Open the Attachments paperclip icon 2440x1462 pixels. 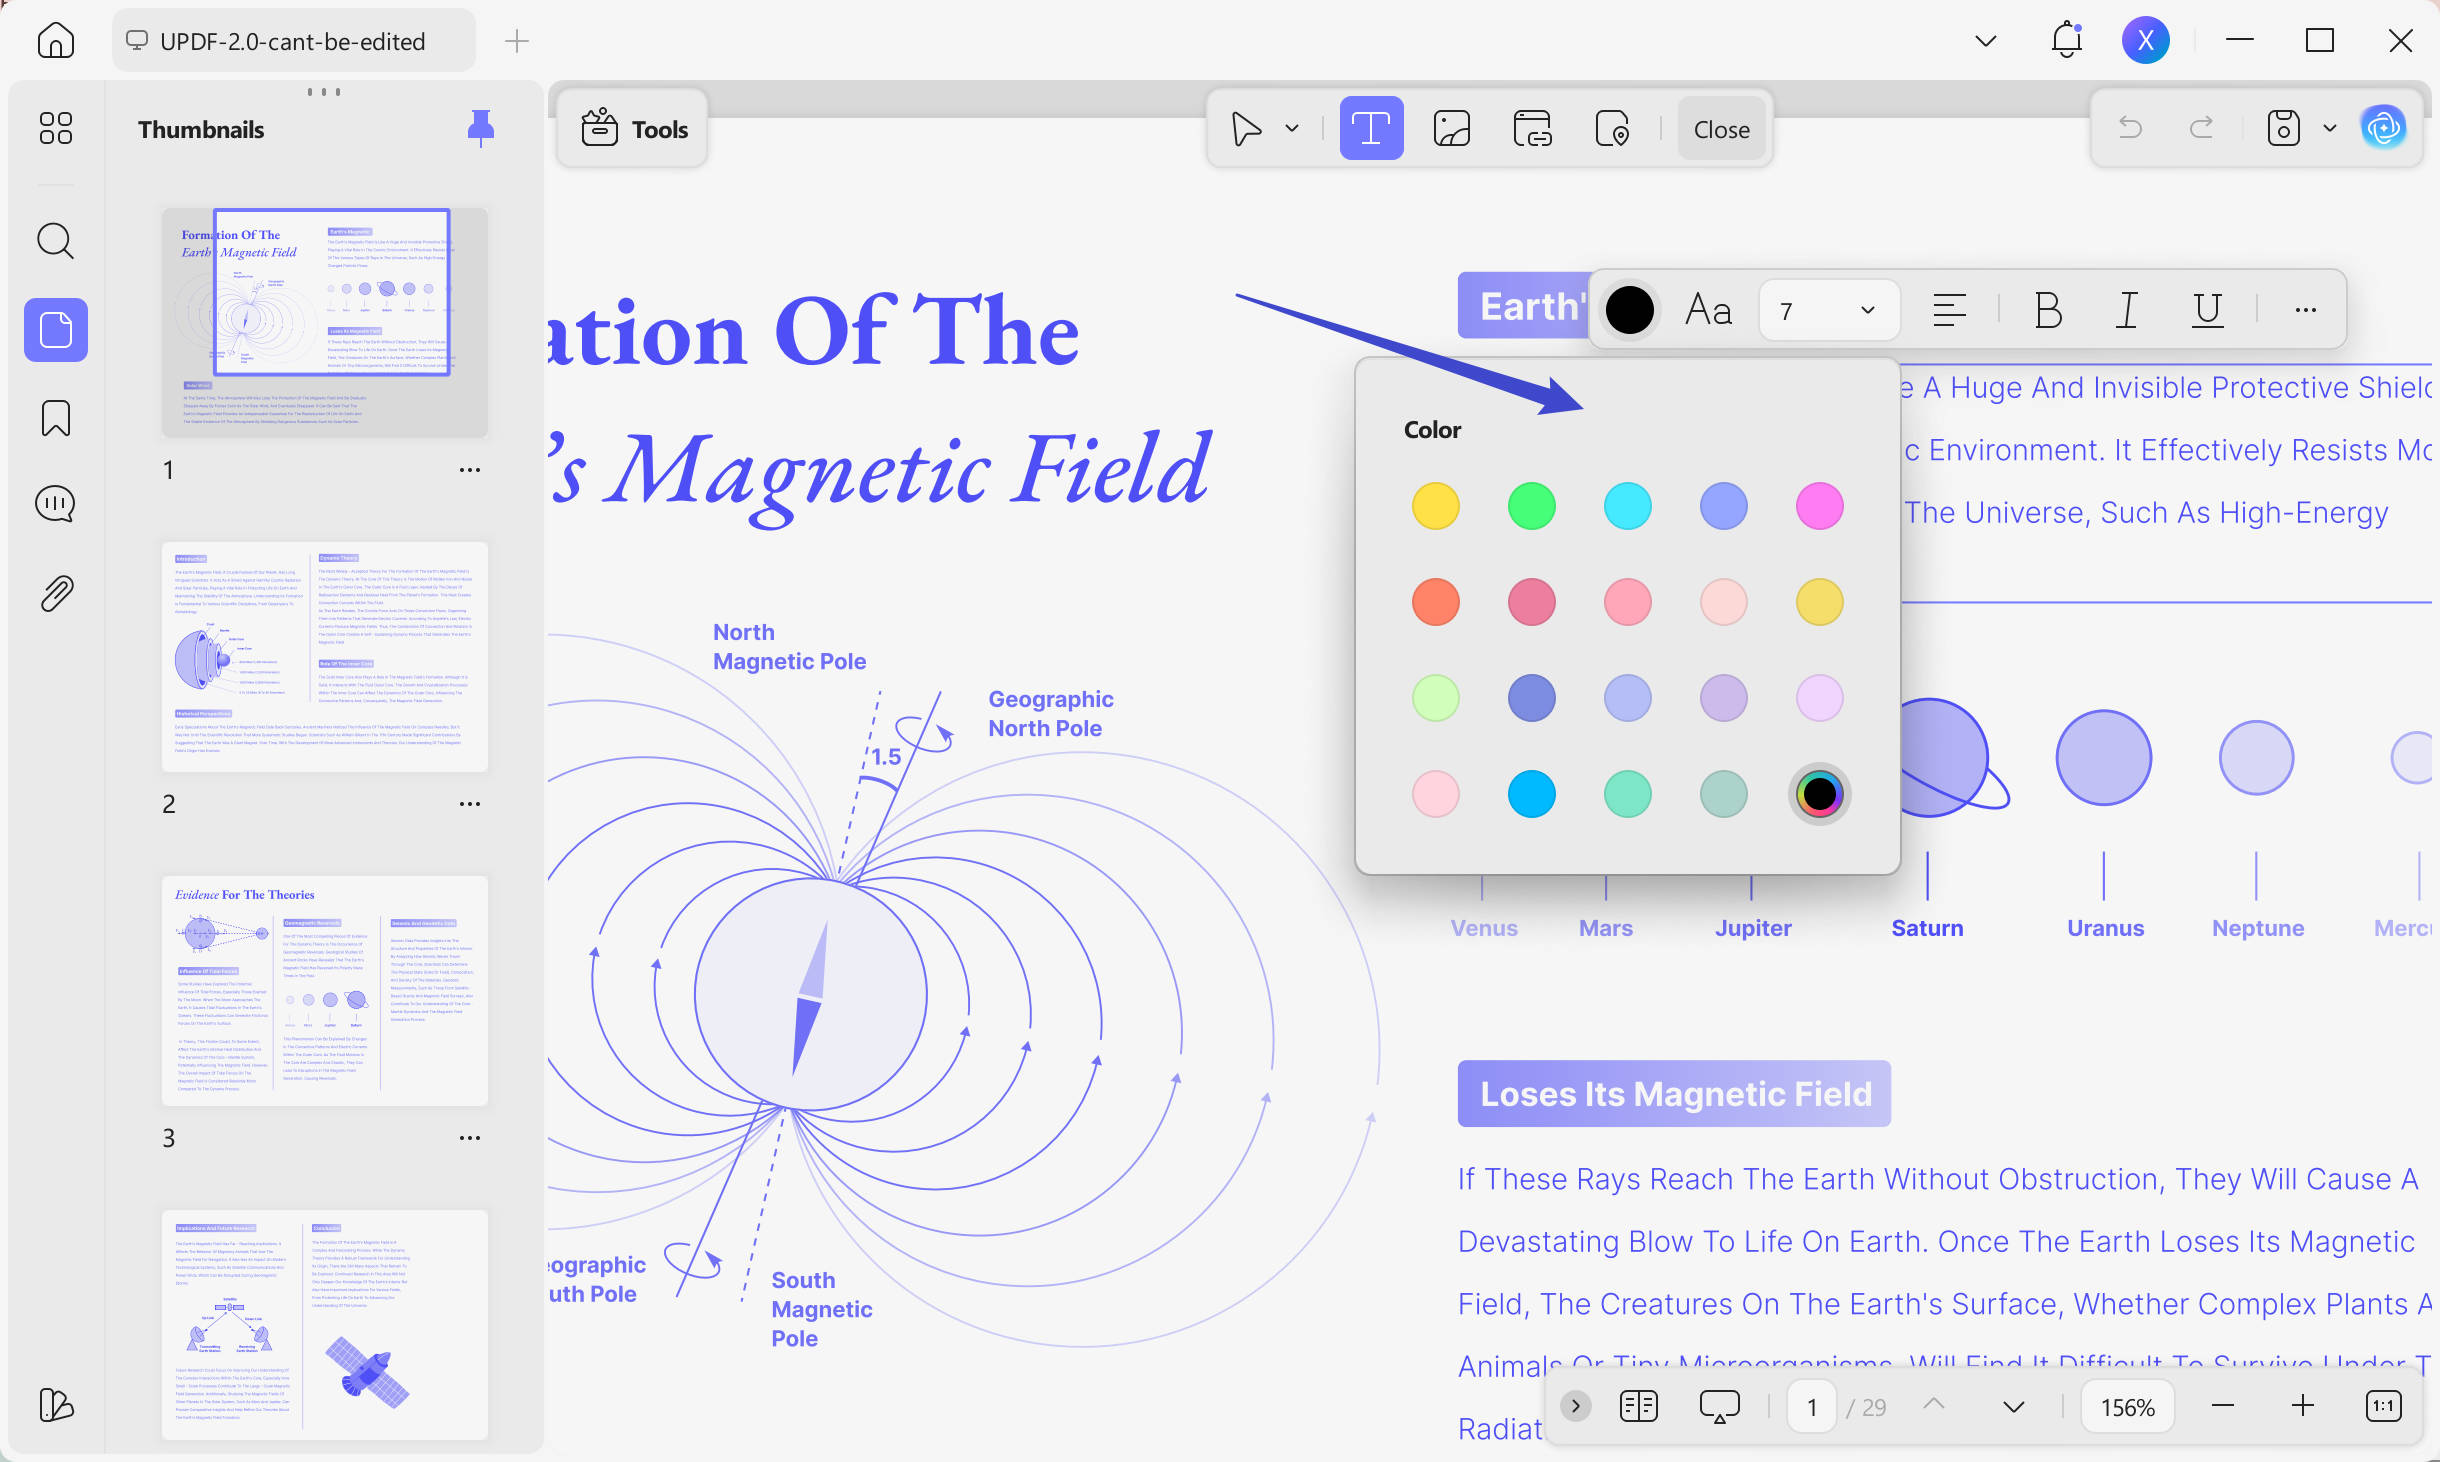(56, 593)
